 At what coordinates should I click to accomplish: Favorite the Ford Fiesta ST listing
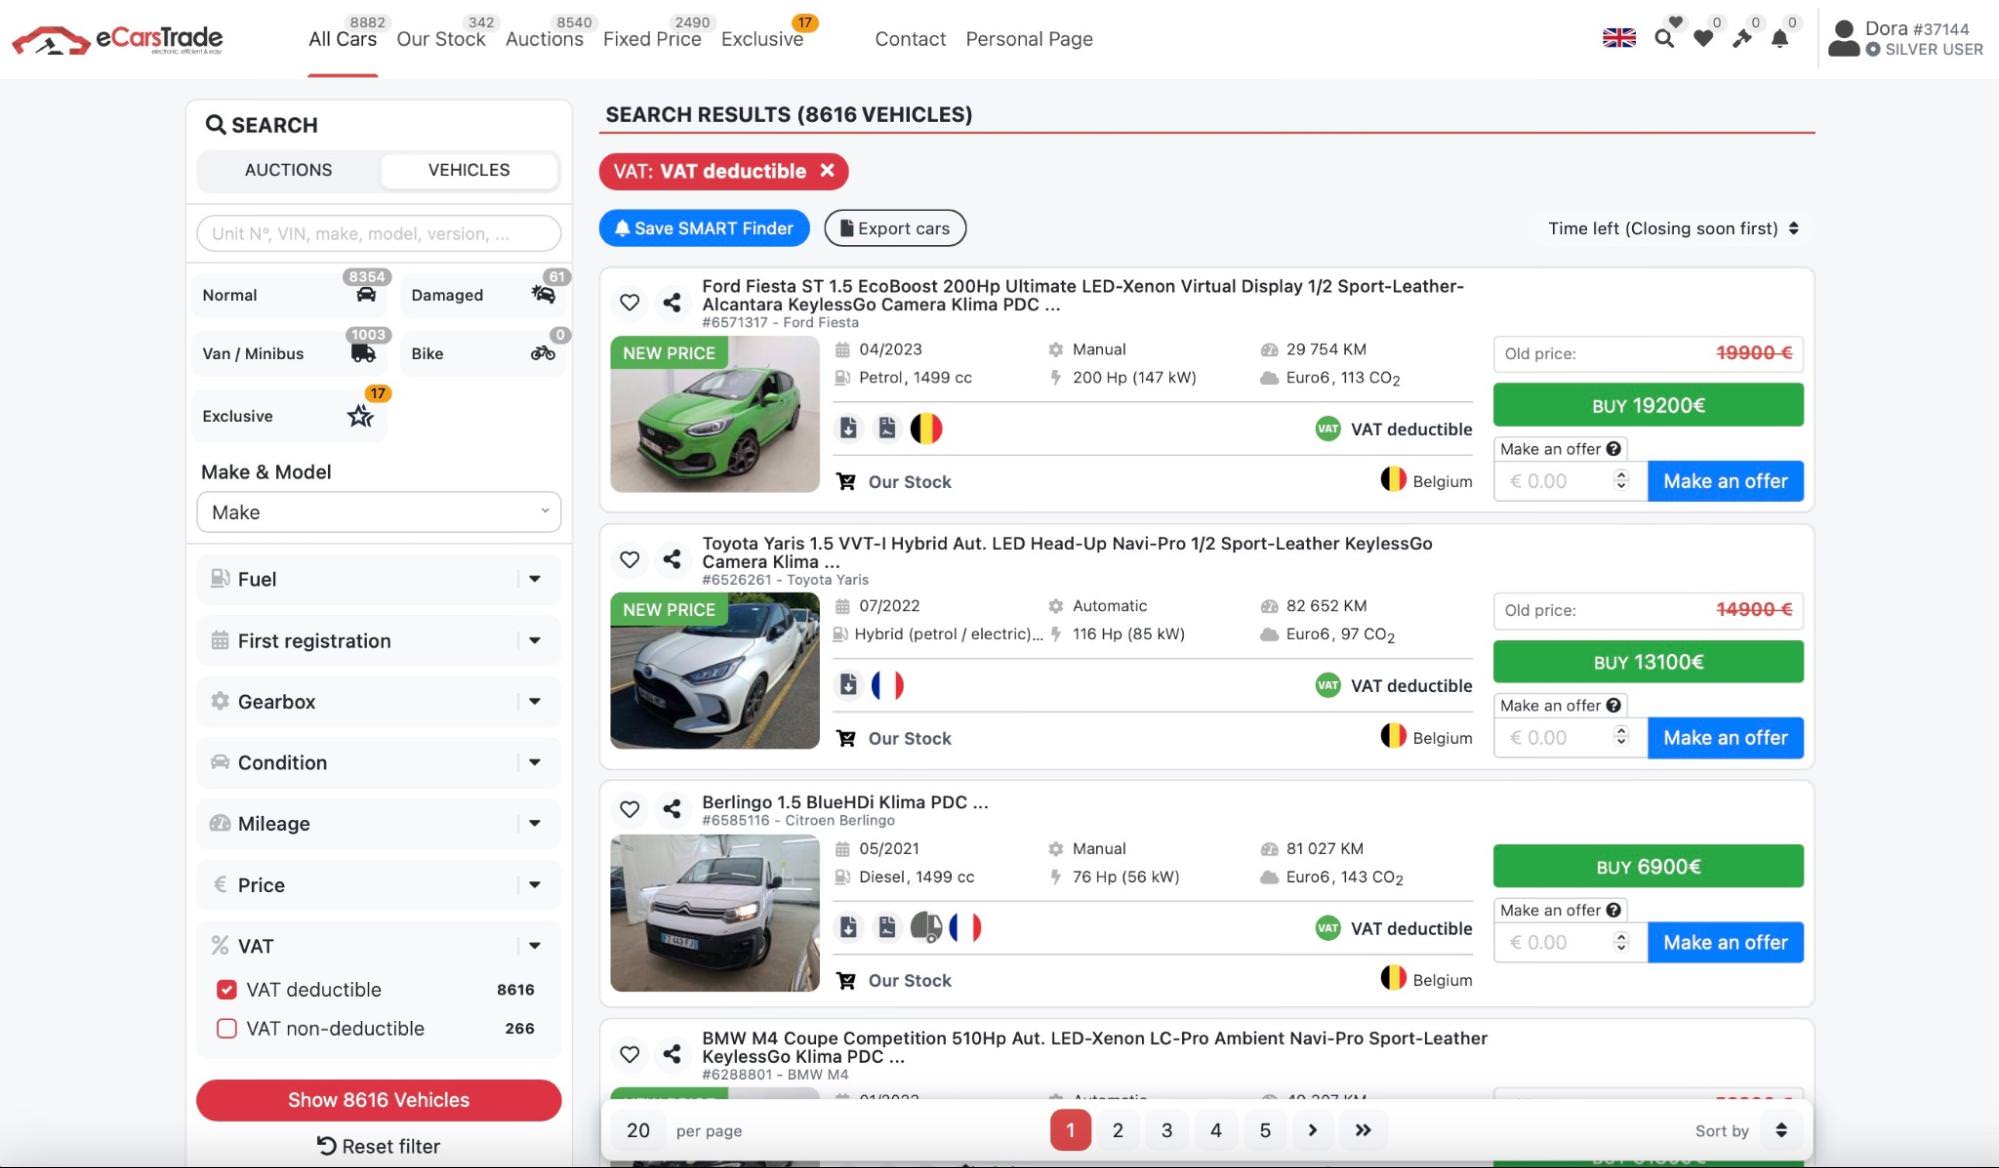click(629, 302)
